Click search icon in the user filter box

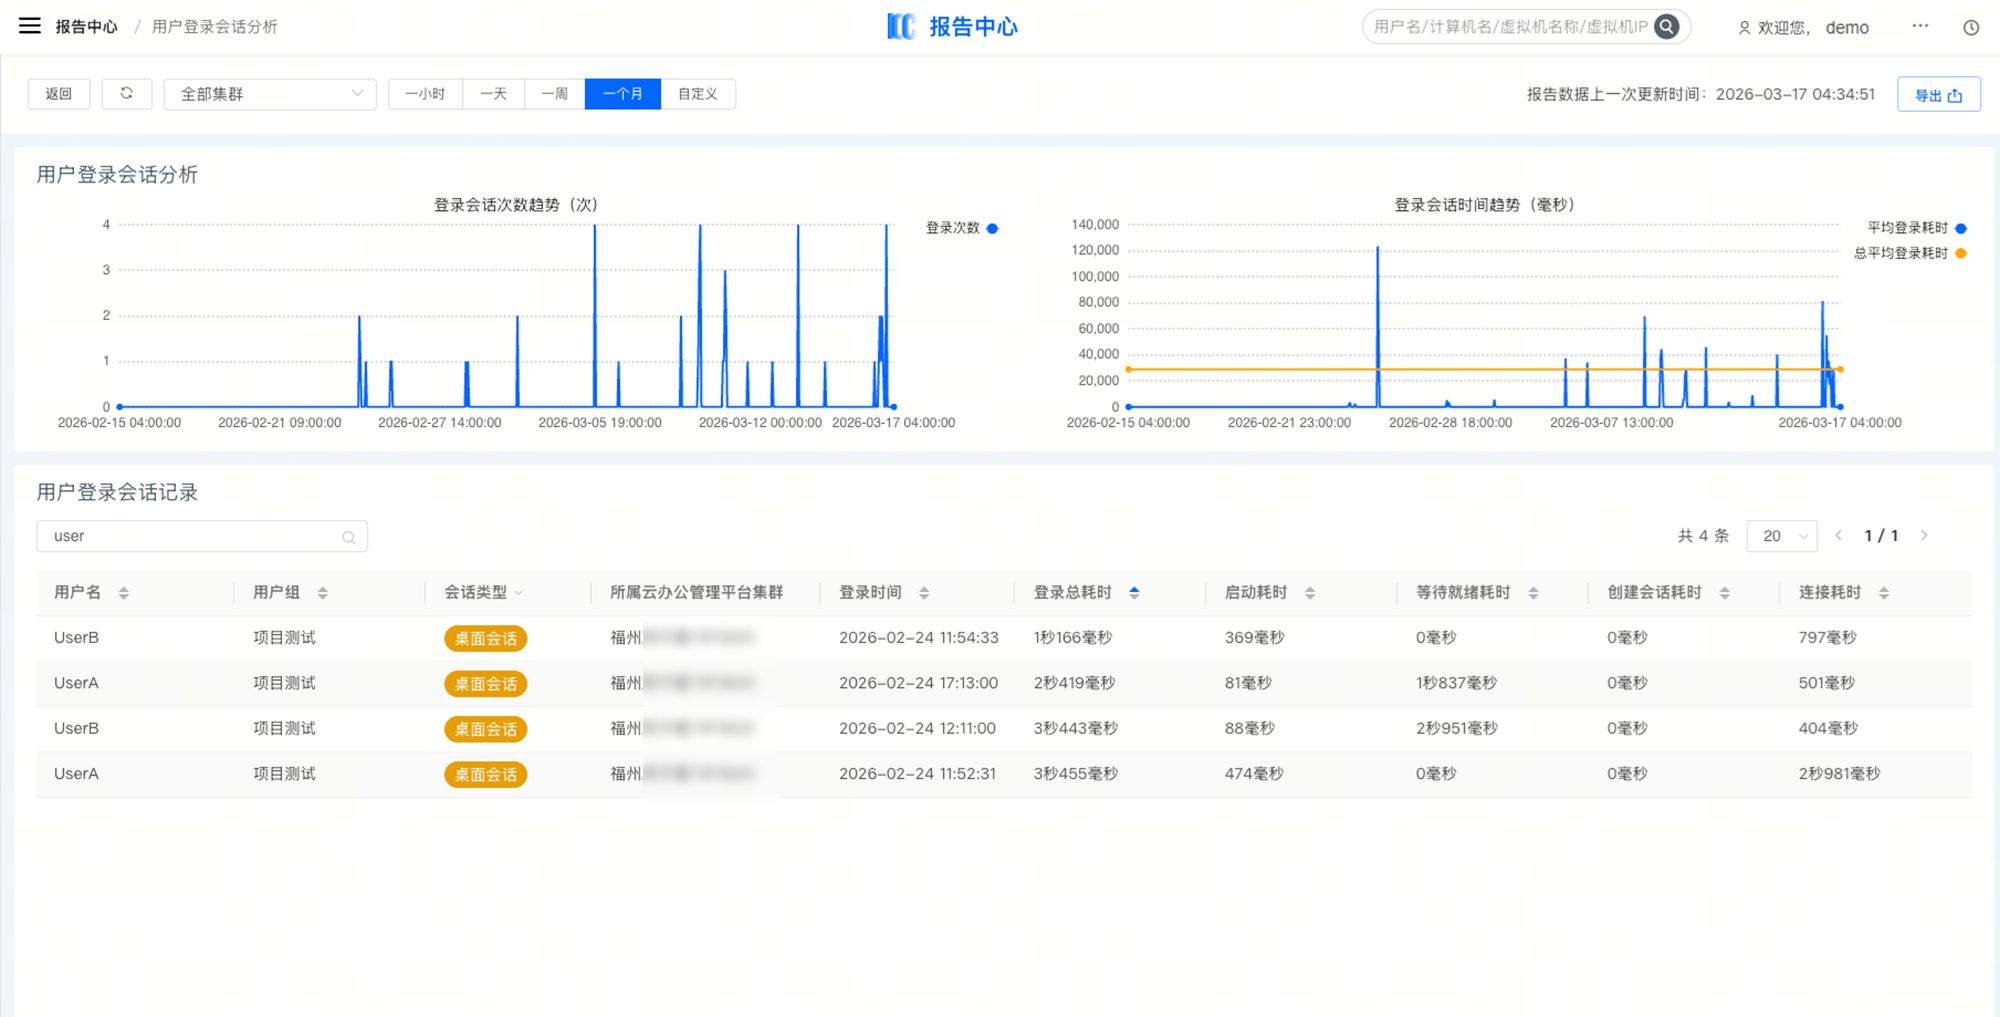[x=348, y=537]
